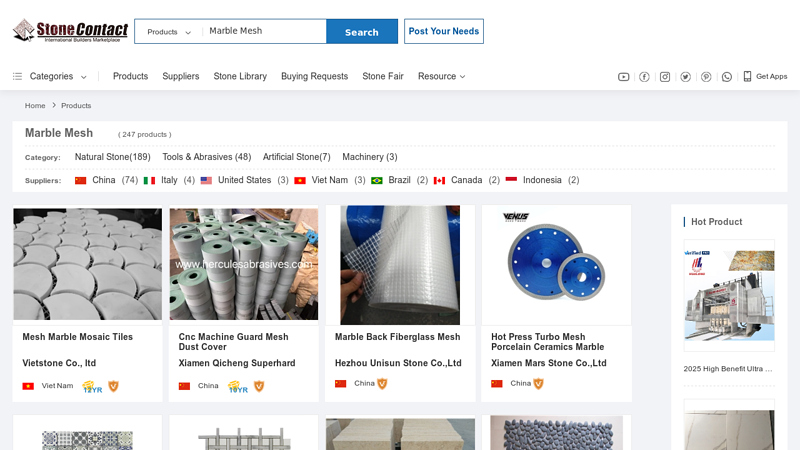This screenshot has width=800, height=450.
Task: Click the WhatsApp icon
Action: pyautogui.click(x=727, y=77)
